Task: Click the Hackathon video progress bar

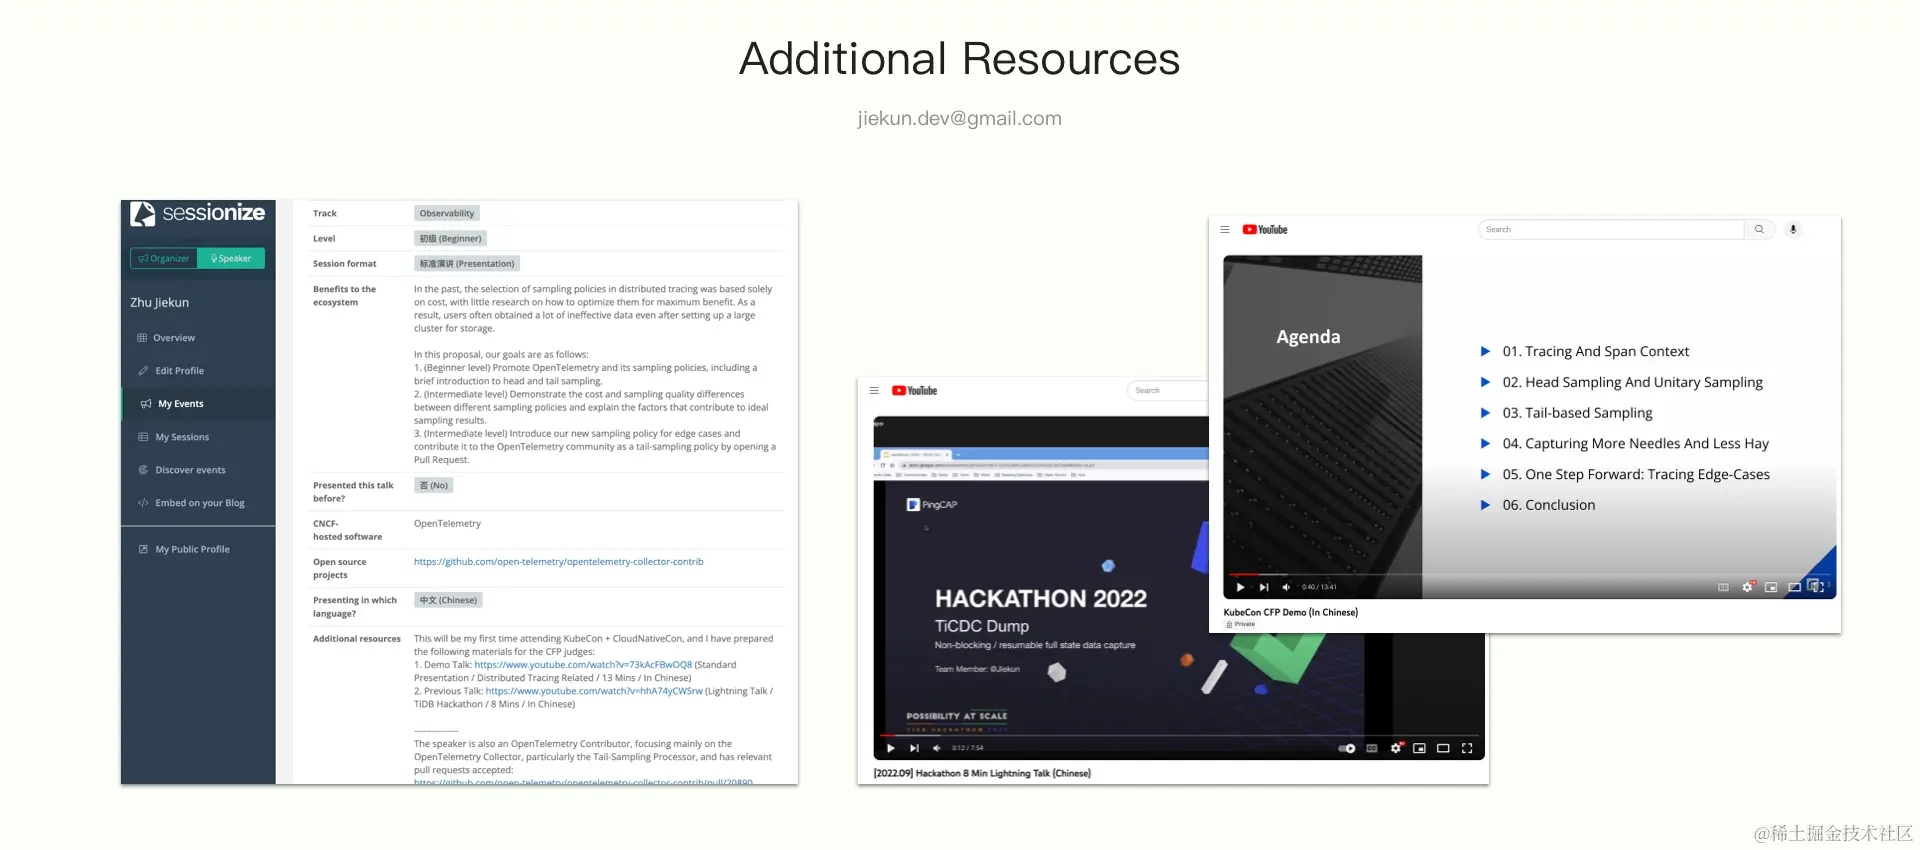Action: 1178,736
